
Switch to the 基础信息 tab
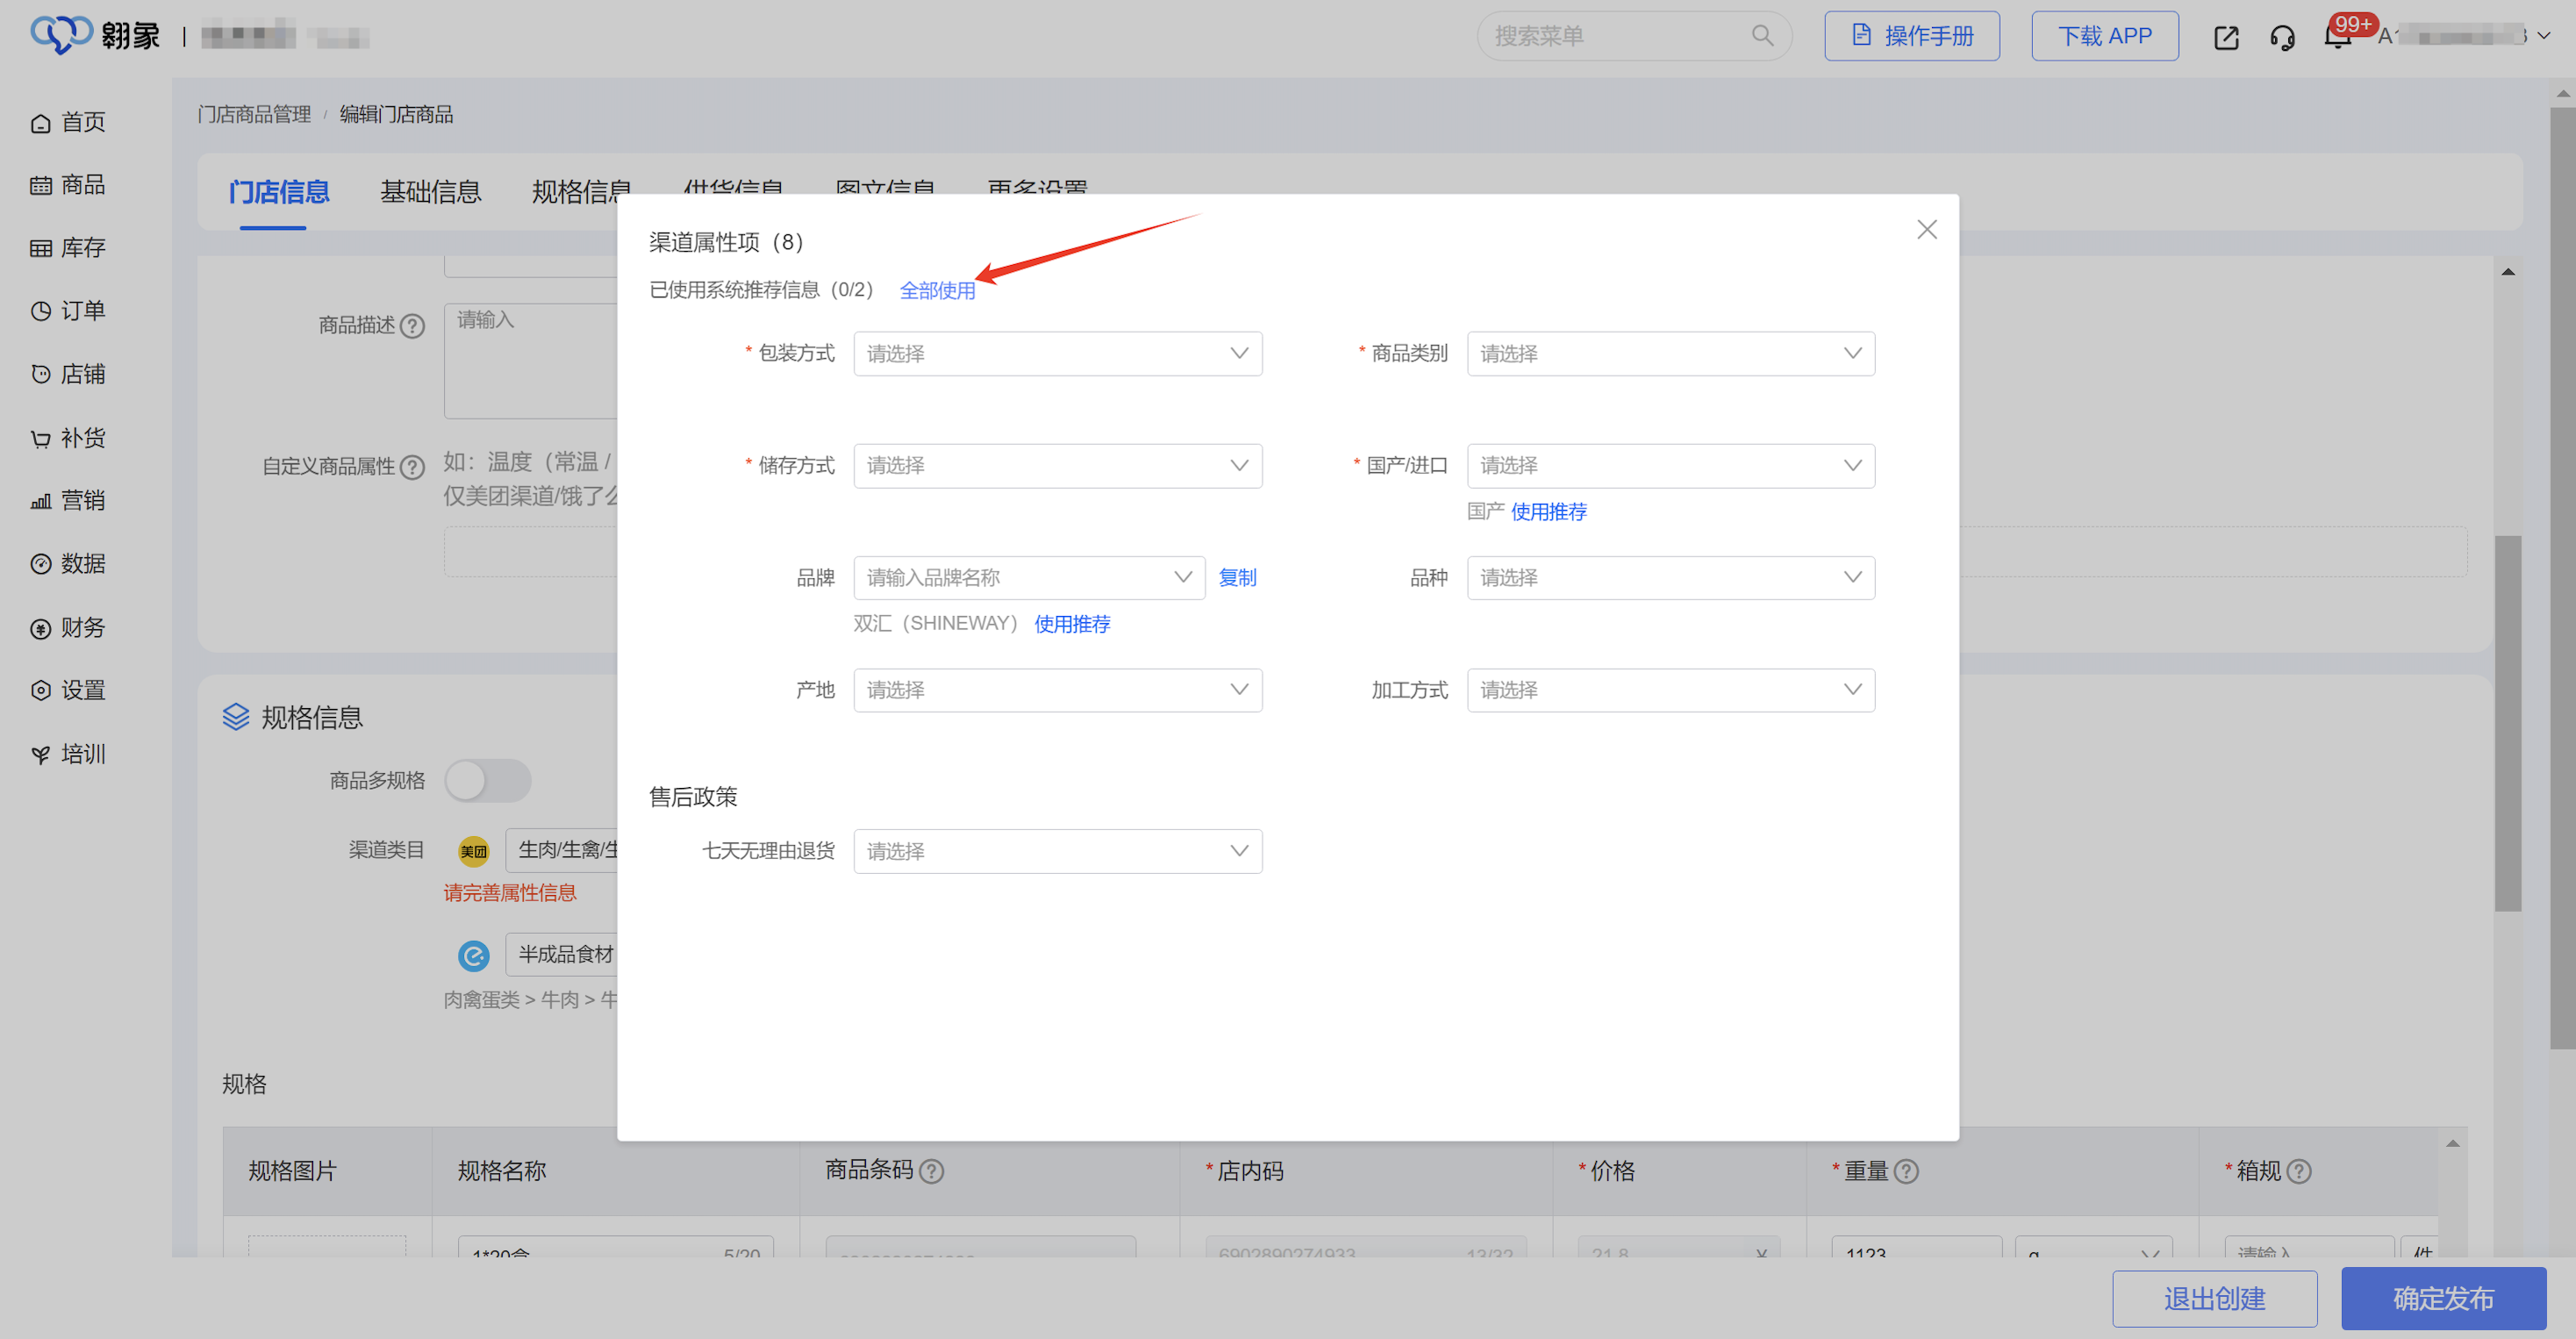pyautogui.click(x=430, y=191)
